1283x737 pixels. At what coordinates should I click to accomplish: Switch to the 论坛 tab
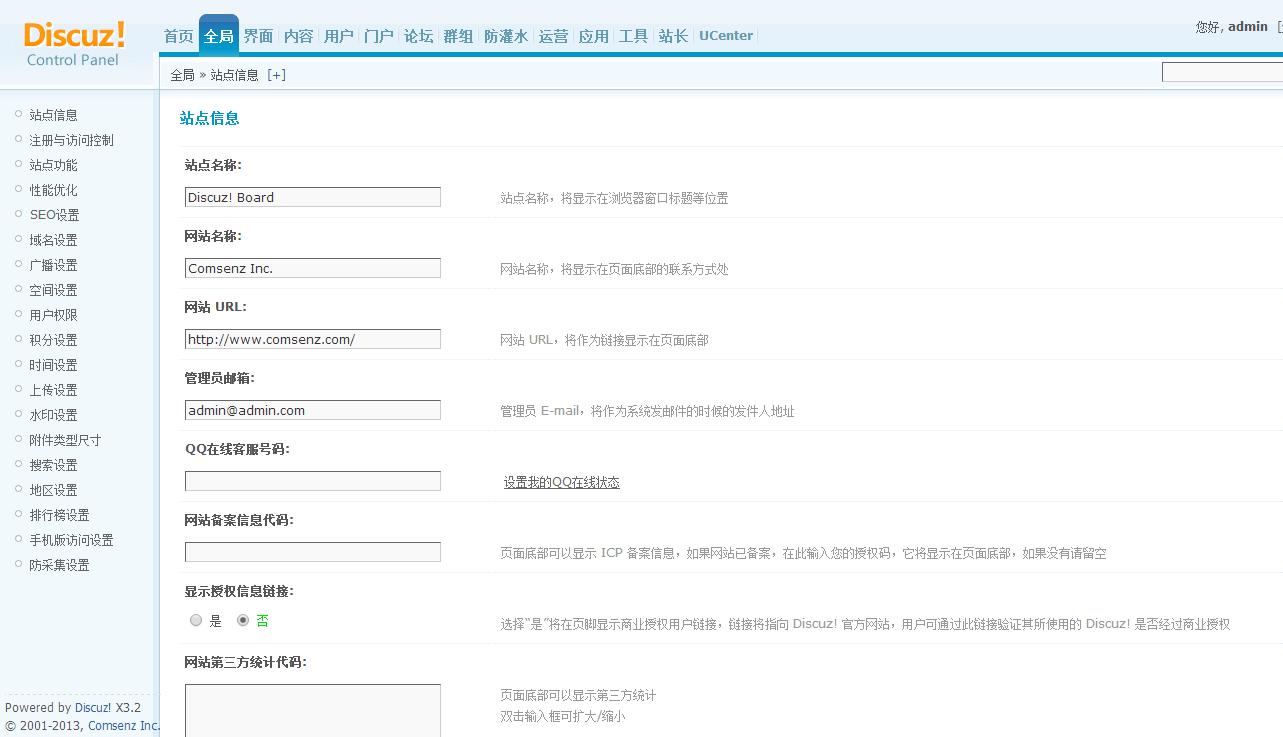coord(418,35)
